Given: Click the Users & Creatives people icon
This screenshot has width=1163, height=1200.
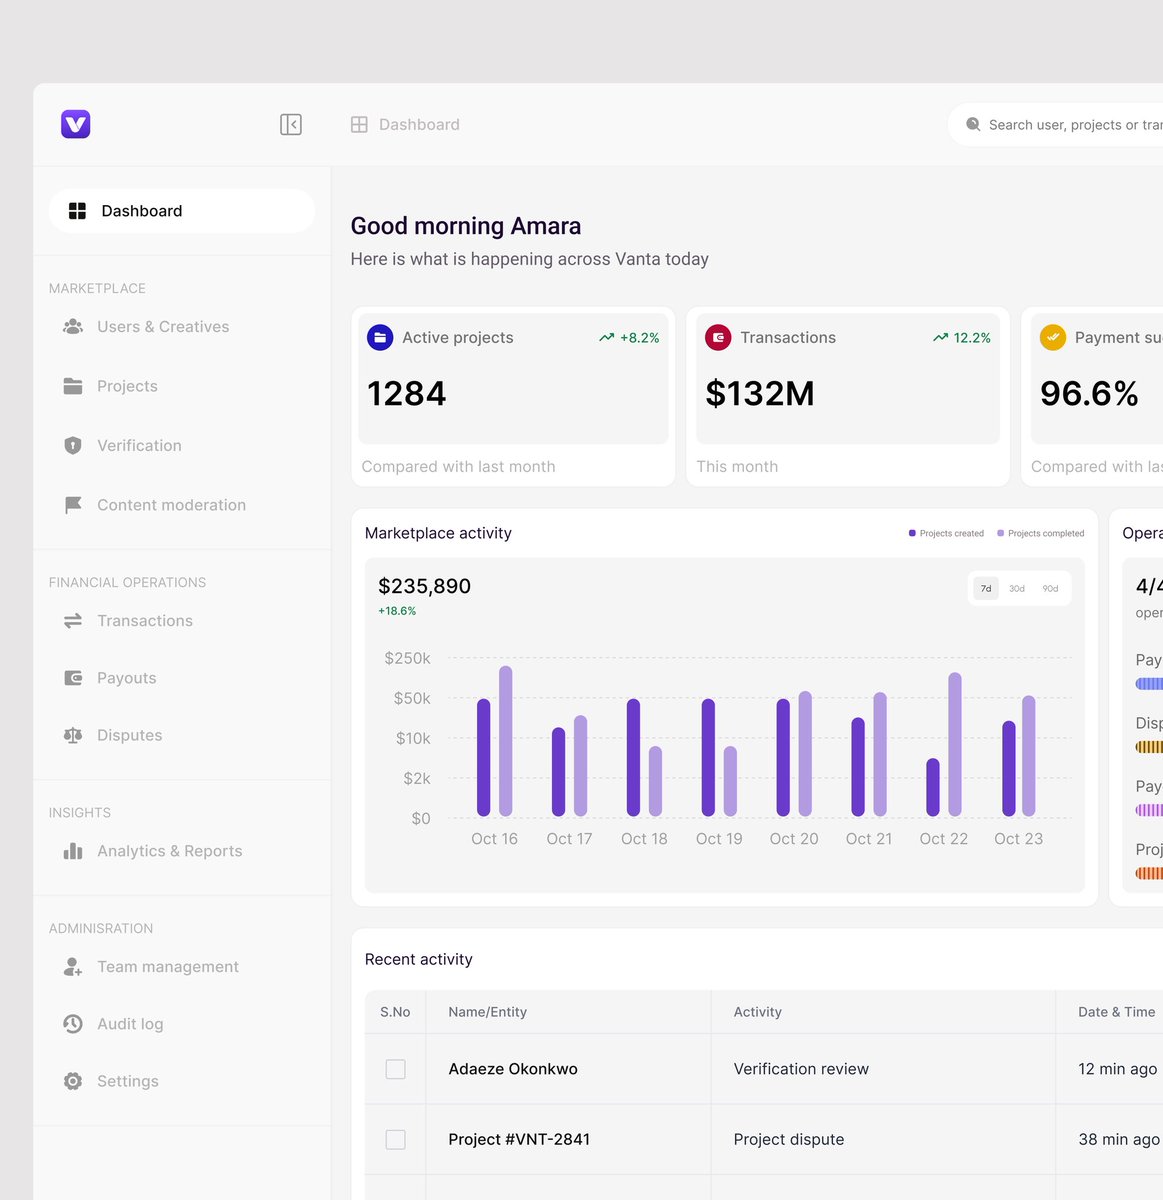Looking at the screenshot, I should tap(73, 327).
